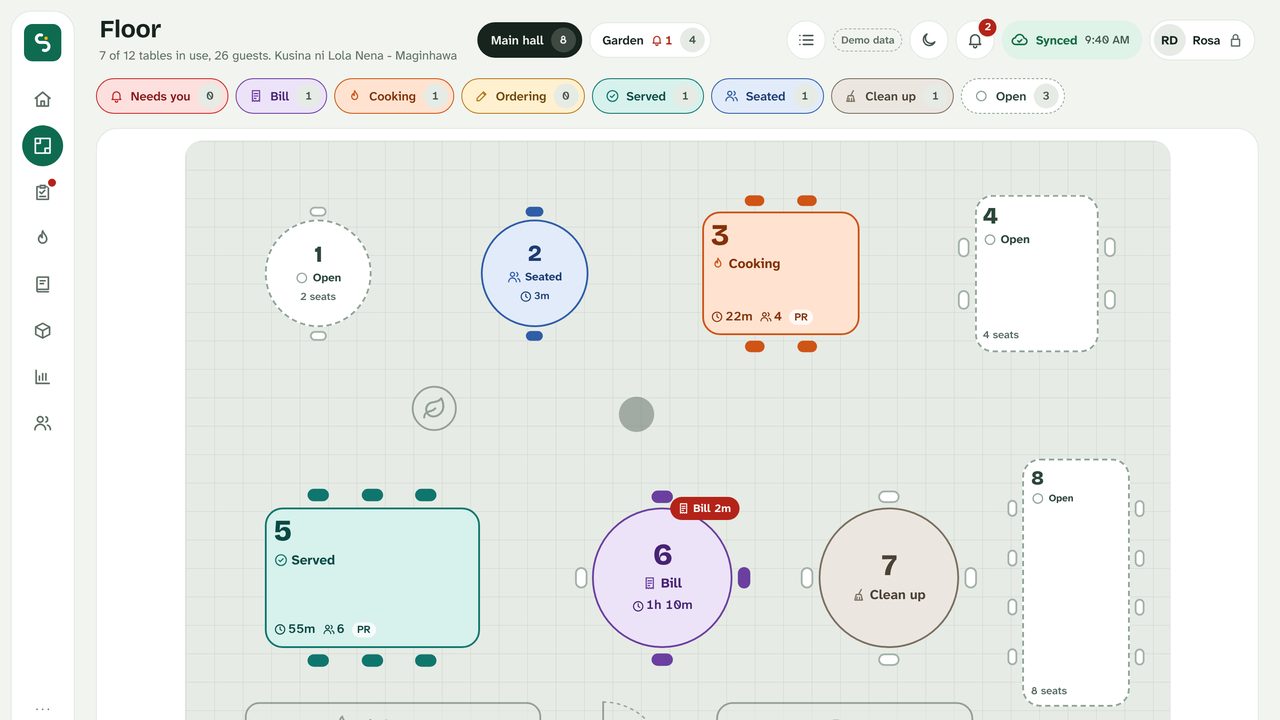Toggle the Needs you filter

(162, 96)
